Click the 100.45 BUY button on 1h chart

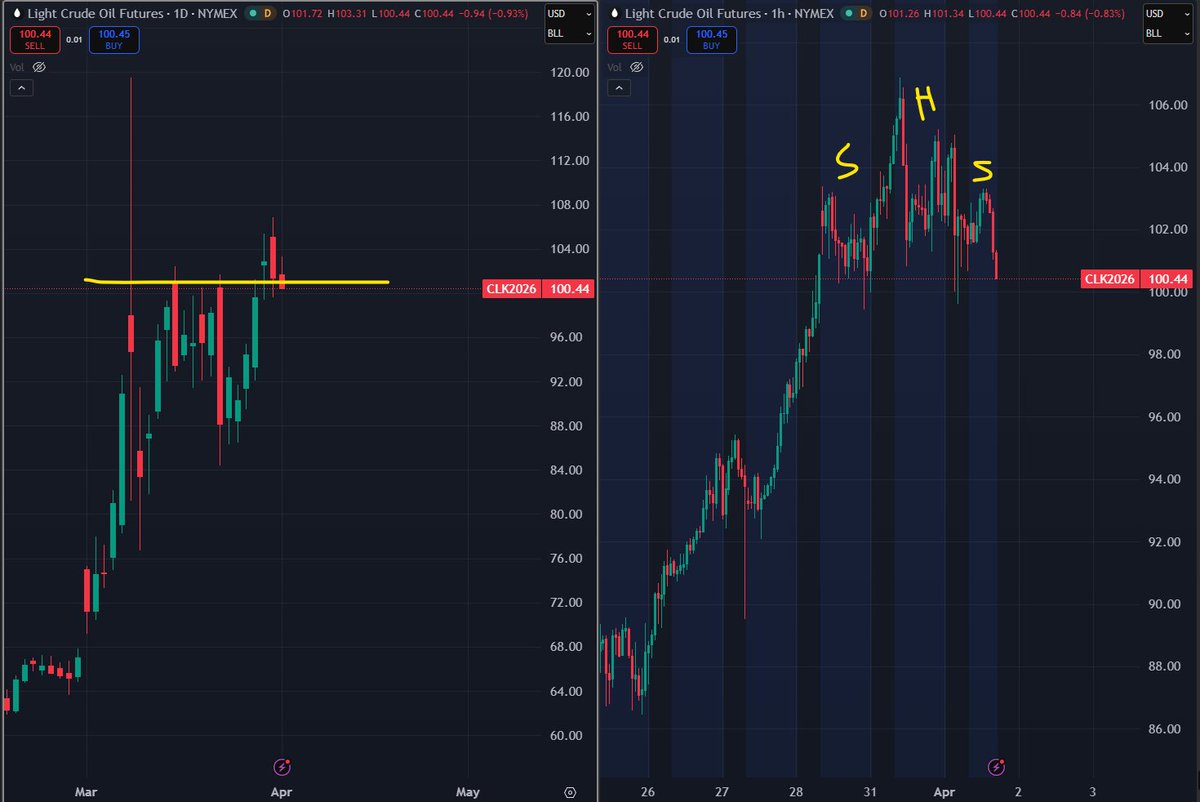pos(711,39)
